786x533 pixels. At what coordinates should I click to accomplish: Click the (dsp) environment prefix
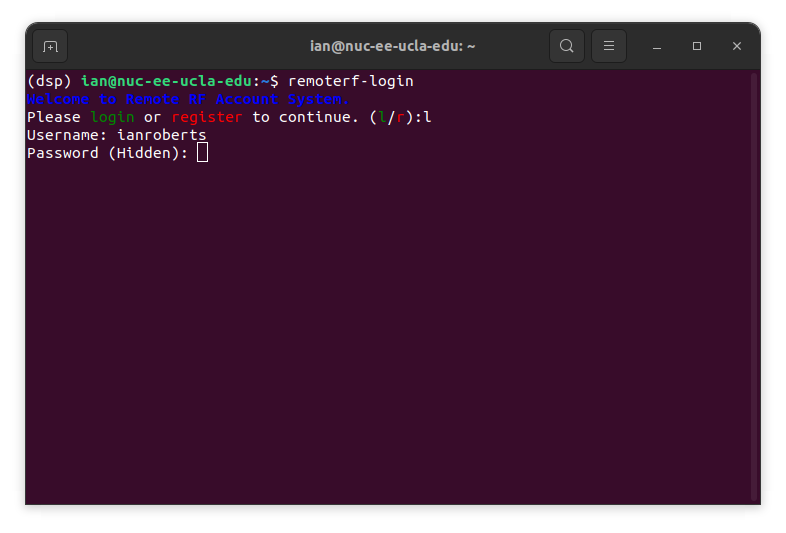49,80
